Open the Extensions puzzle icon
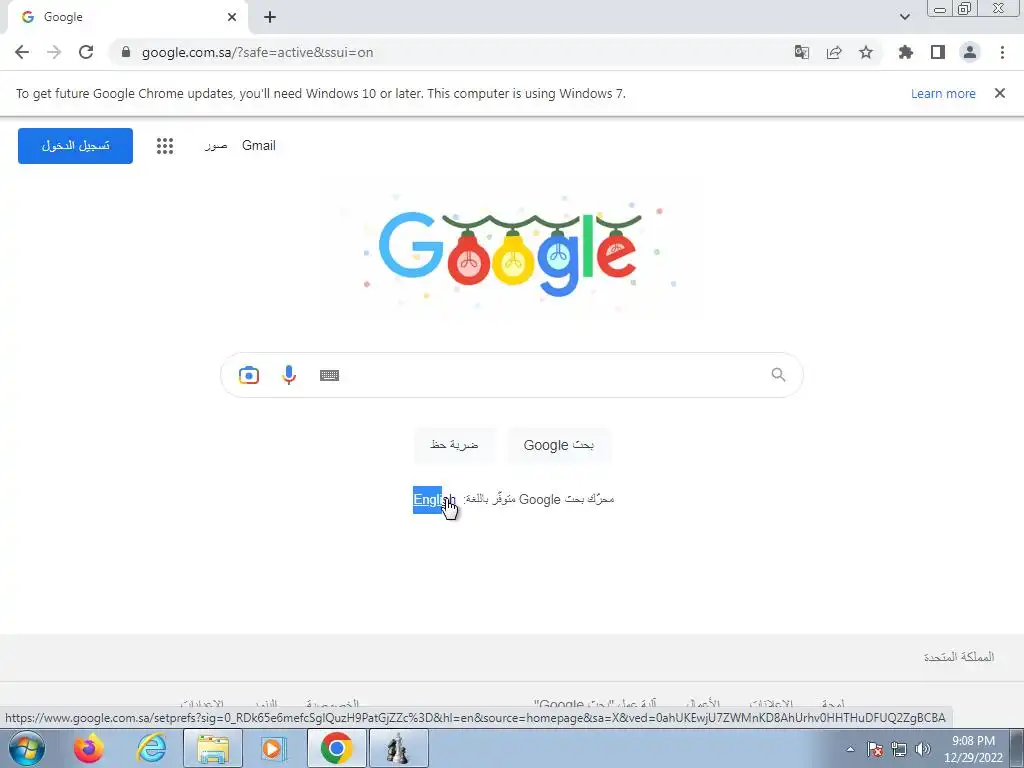The height and width of the screenshot is (768, 1024). [906, 52]
